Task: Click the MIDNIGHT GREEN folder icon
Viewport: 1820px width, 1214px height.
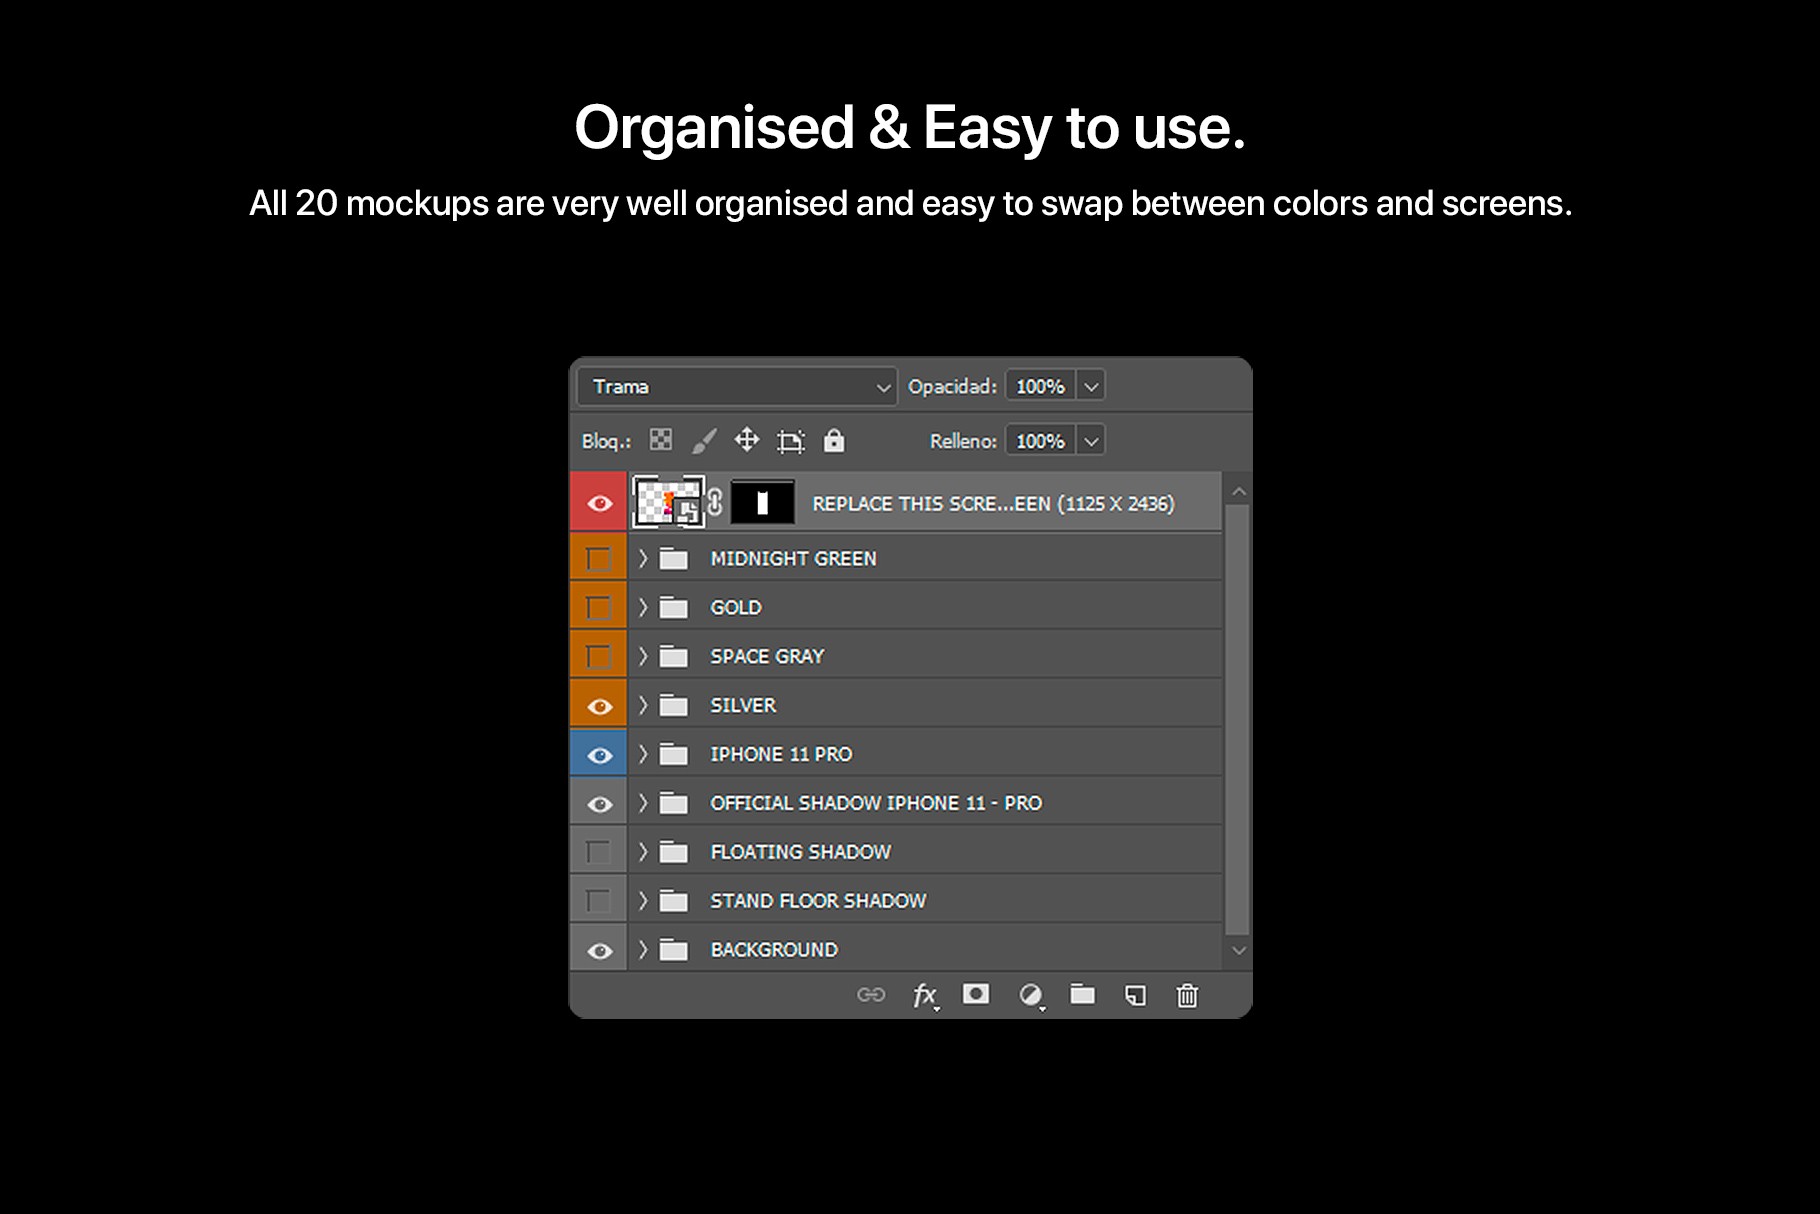Action: [674, 558]
